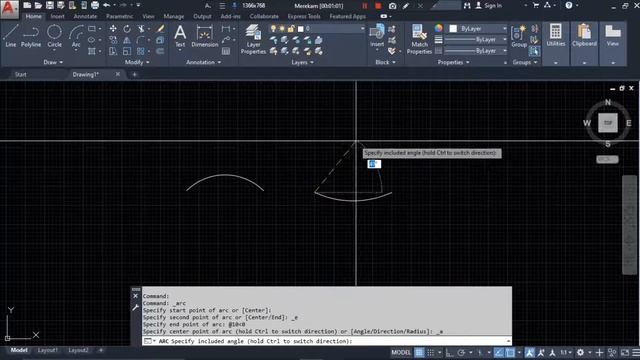640x360 pixels.
Task: Insert a Table from Annotation panel
Action: (226, 51)
